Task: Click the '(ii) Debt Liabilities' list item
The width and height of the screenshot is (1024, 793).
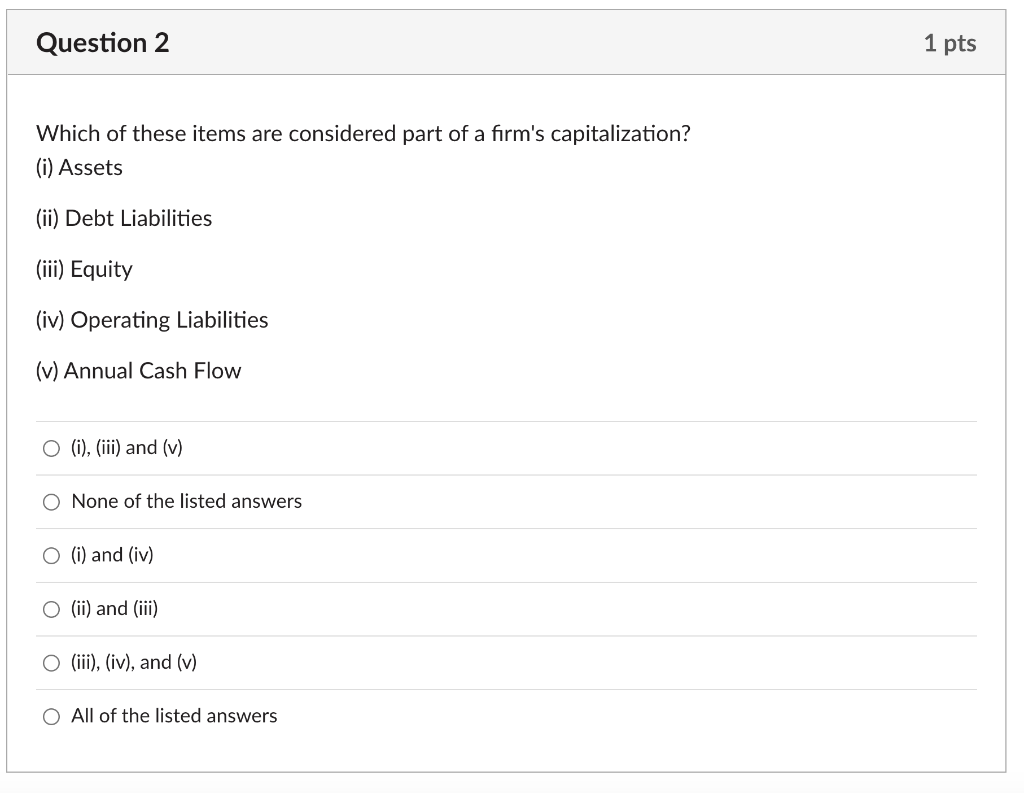Action: click(x=124, y=218)
